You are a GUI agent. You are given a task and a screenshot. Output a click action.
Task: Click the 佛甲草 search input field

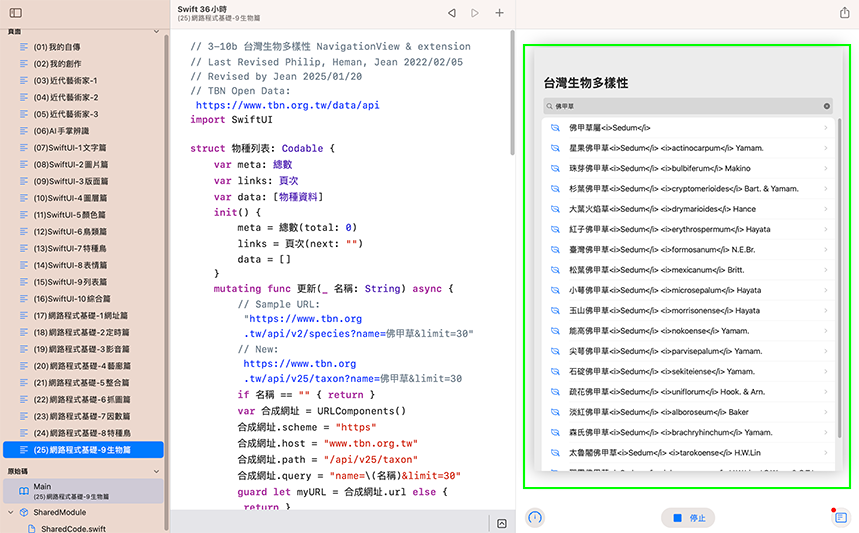point(680,106)
